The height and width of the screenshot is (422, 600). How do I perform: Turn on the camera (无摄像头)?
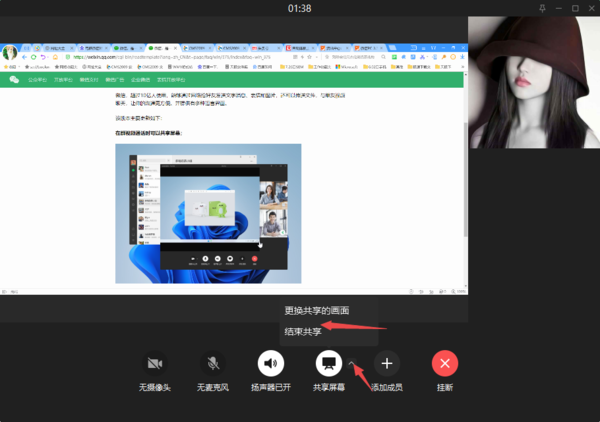pyautogui.click(x=154, y=363)
